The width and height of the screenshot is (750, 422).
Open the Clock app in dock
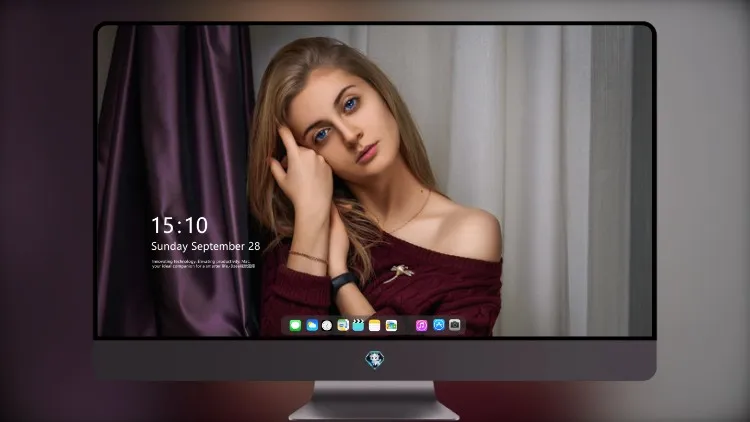tap(327, 325)
